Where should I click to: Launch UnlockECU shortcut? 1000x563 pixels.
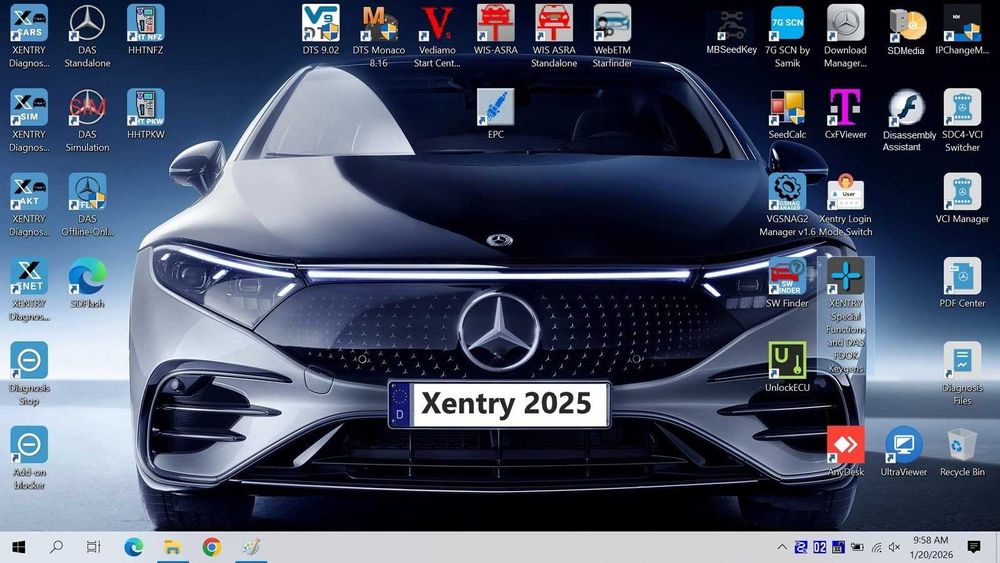pyautogui.click(x=787, y=360)
